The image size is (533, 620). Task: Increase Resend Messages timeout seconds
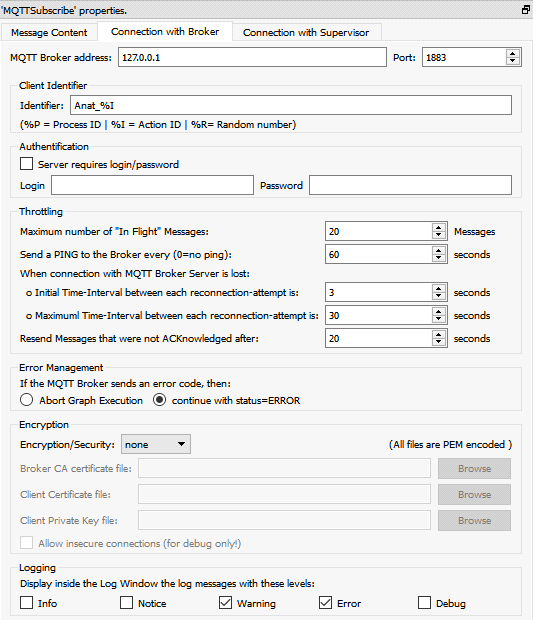point(439,335)
